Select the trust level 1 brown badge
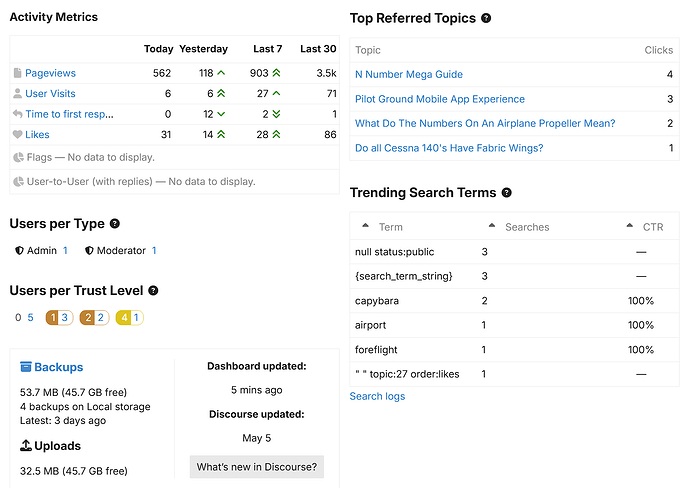The width and height of the screenshot is (690, 488). 59,317
